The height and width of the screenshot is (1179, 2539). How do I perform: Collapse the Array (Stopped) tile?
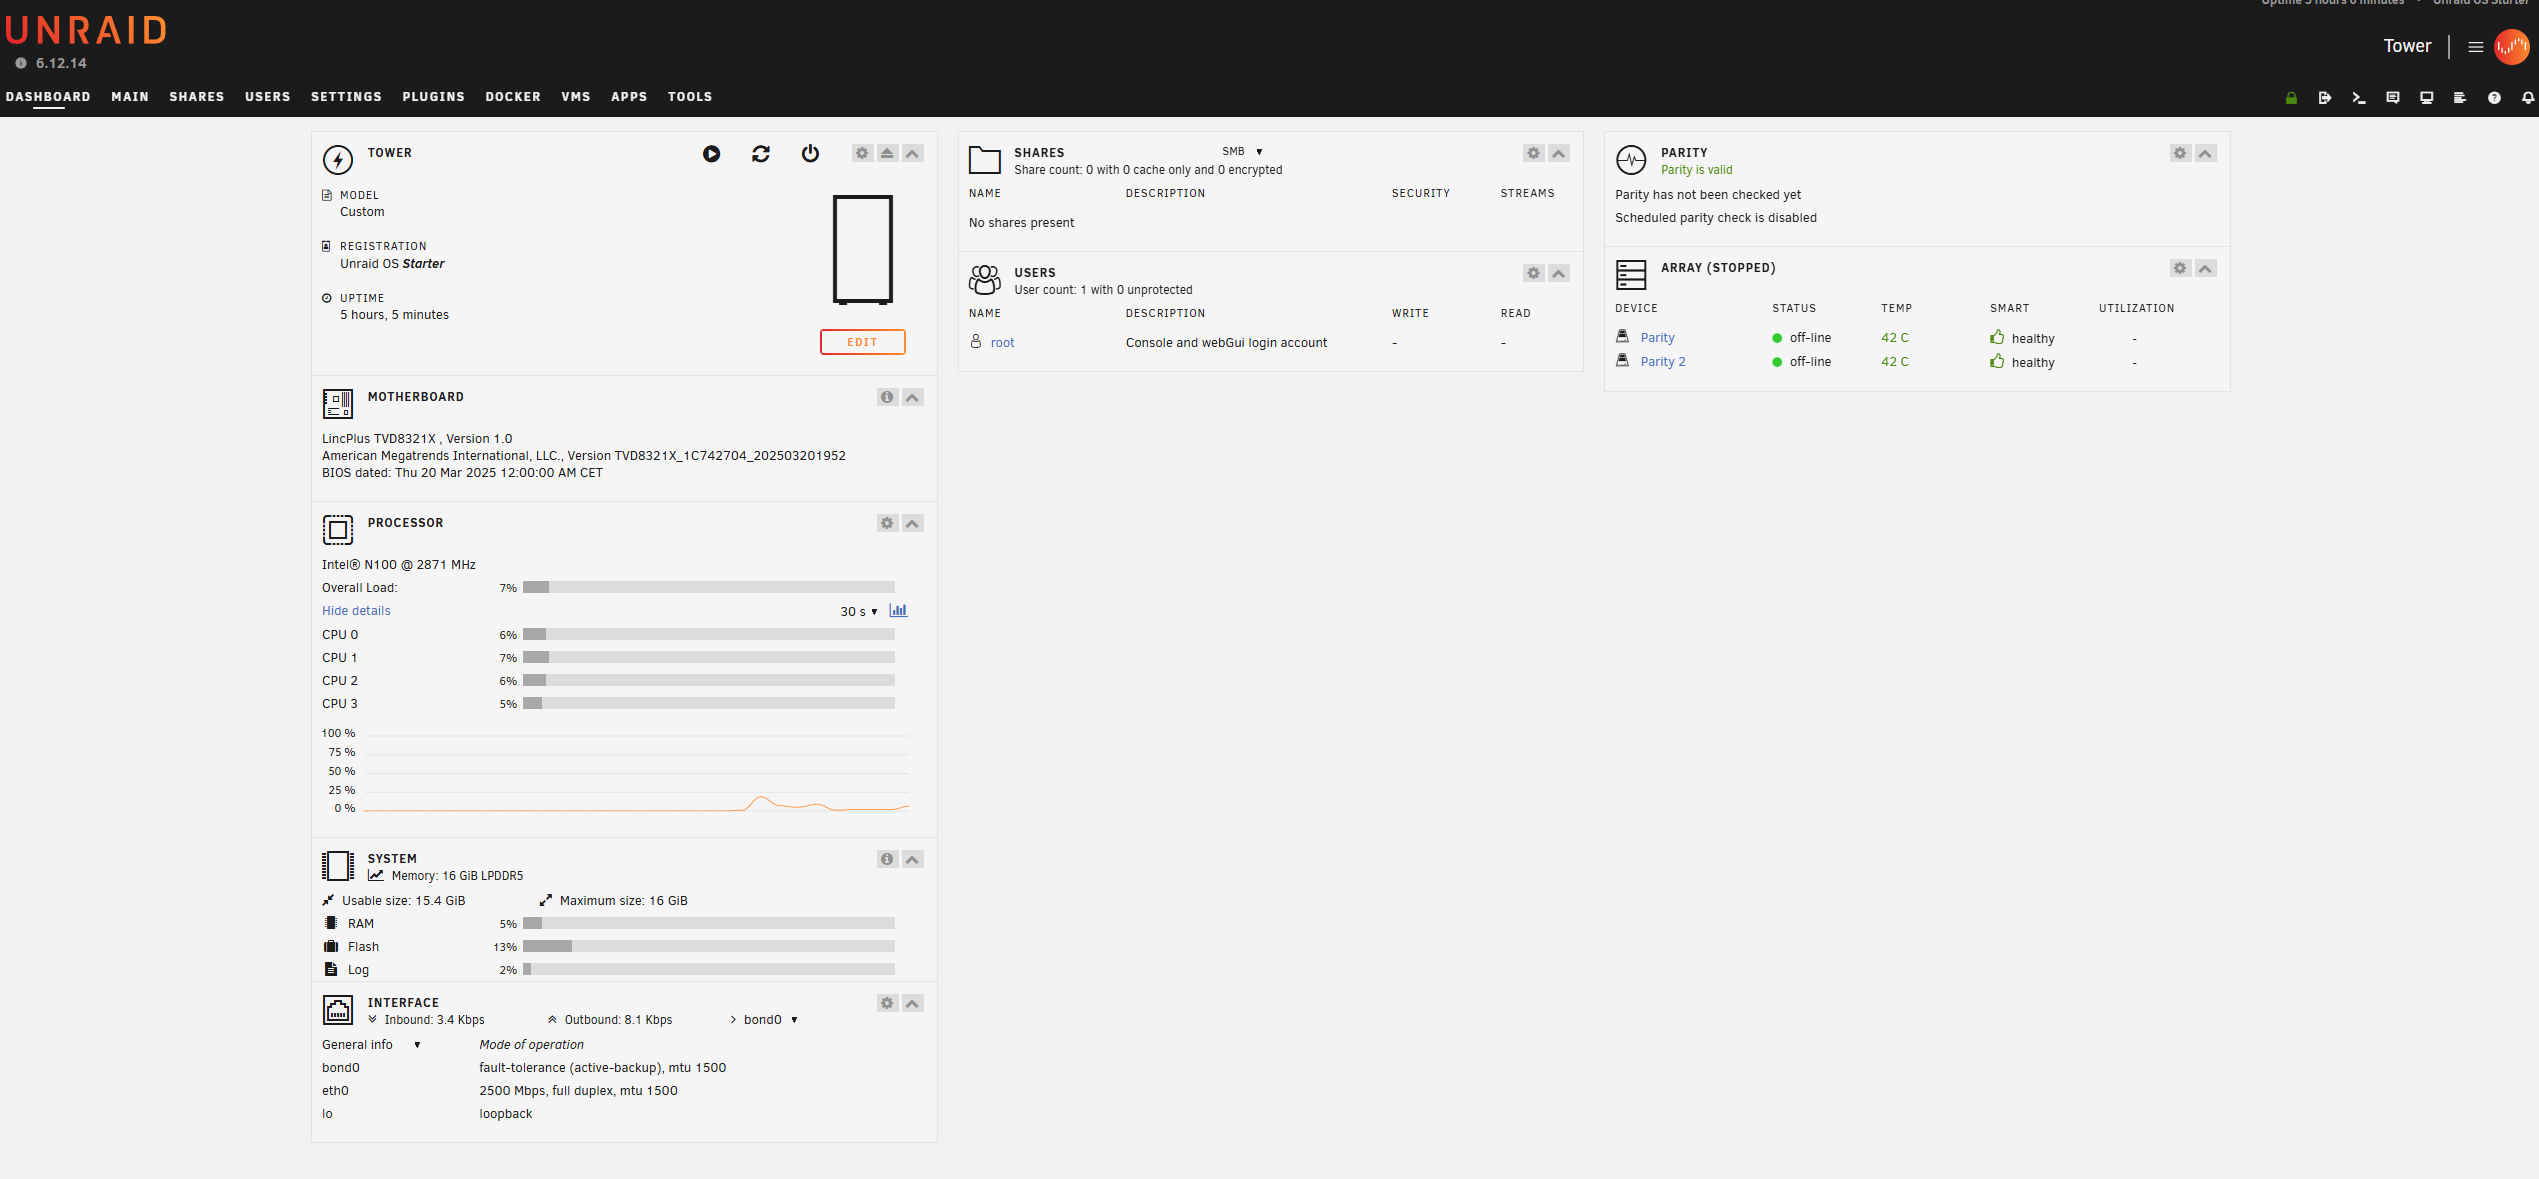(x=2205, y=268)
